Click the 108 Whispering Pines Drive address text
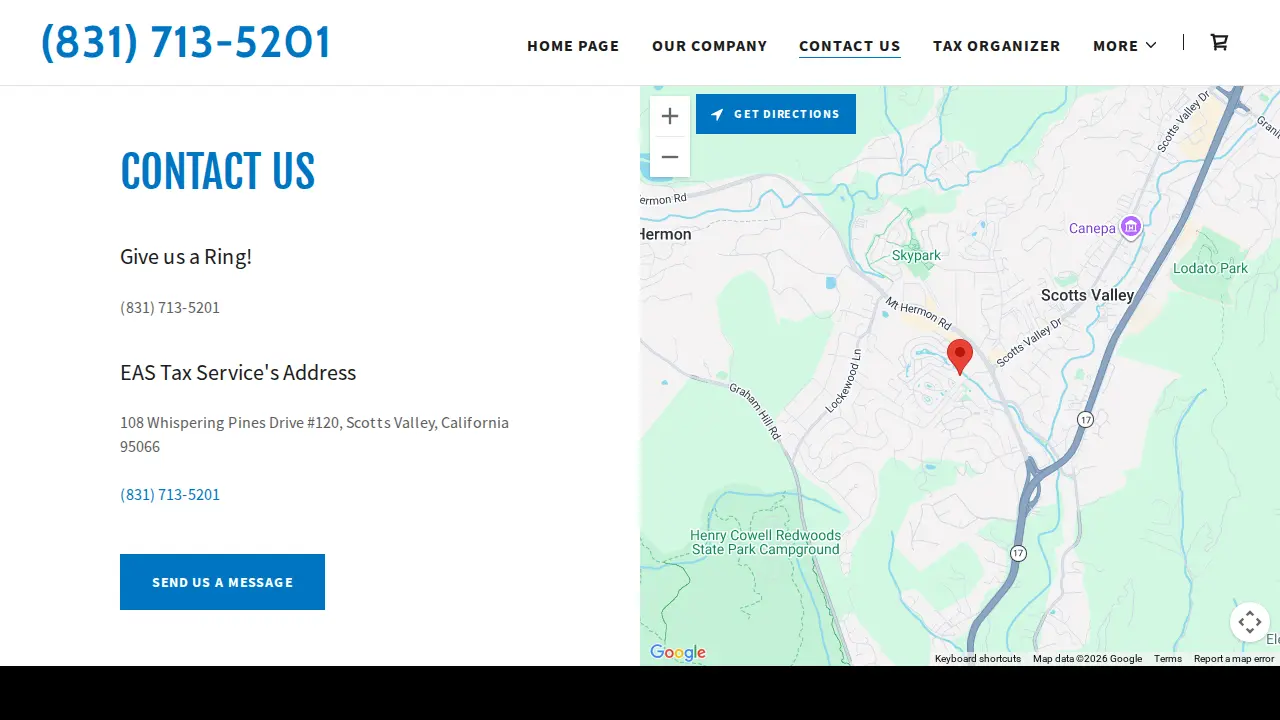The width and height of the screenshot is (1280, 720). tap(314, 434)
